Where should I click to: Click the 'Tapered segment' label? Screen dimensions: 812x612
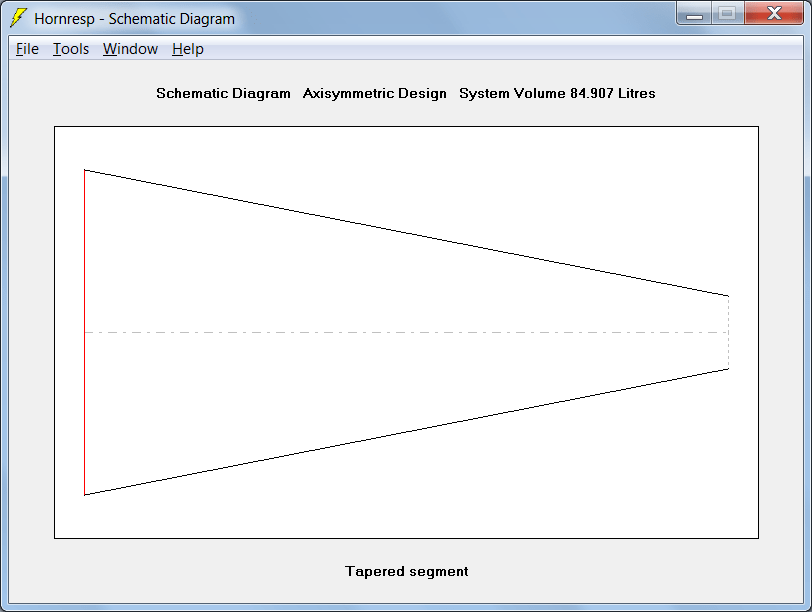(407, 571)
